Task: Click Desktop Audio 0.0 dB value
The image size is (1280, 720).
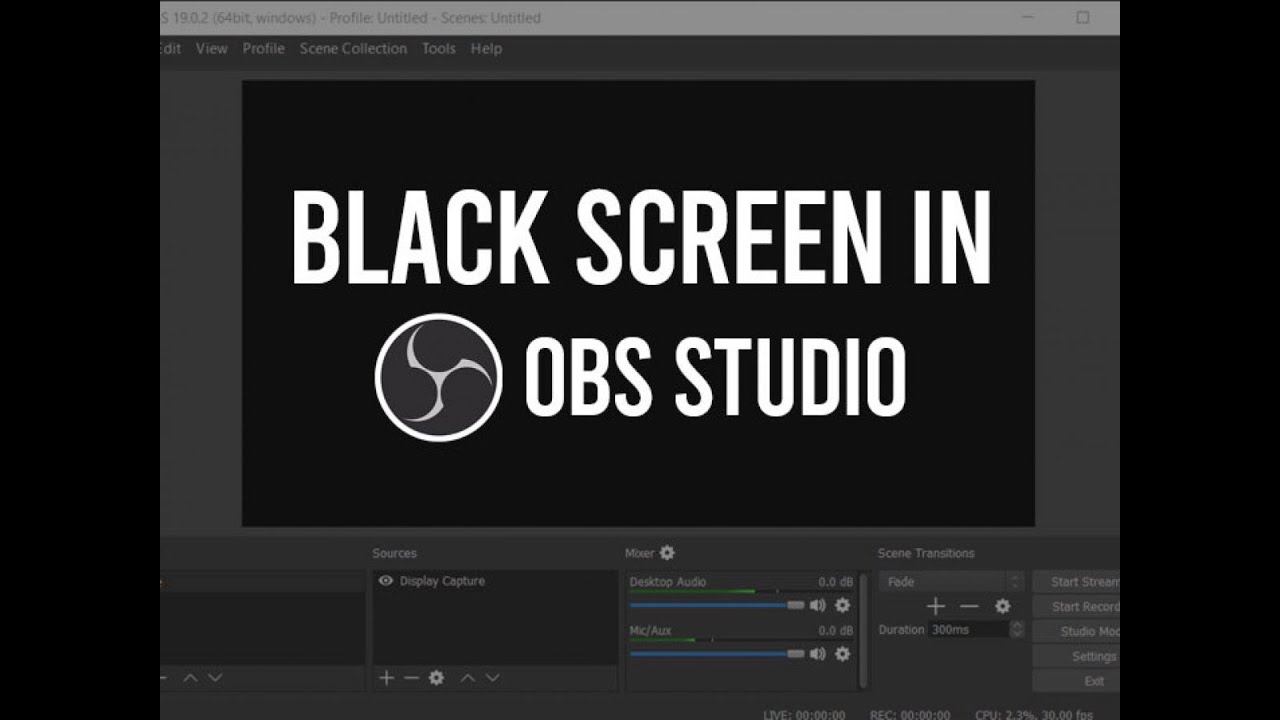Action: tap(835, 582)
